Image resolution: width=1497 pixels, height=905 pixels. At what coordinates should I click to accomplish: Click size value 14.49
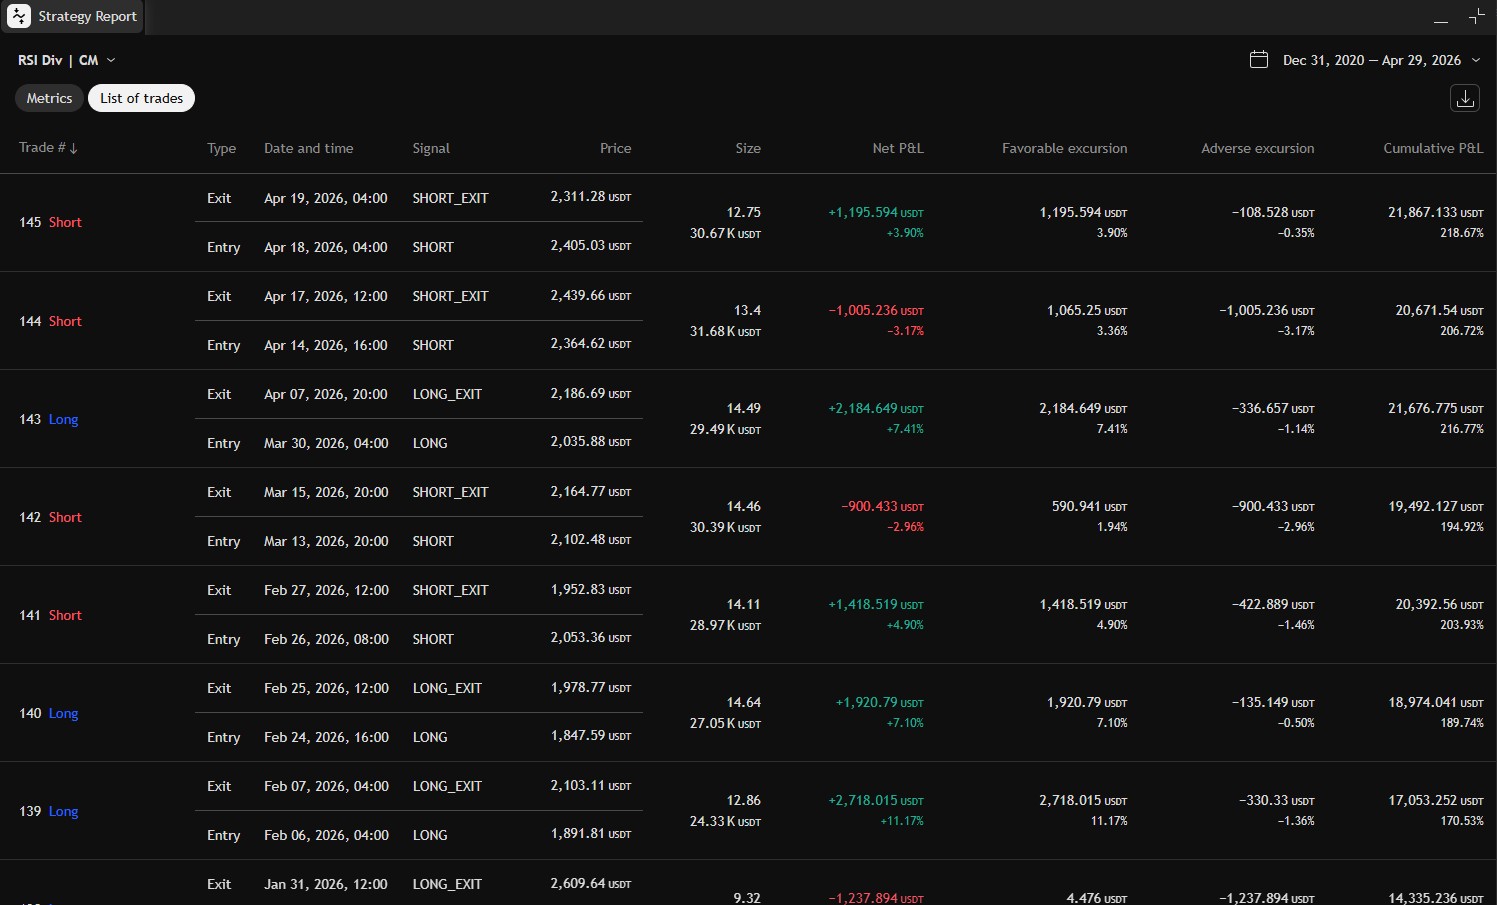[x=743, y=408]
